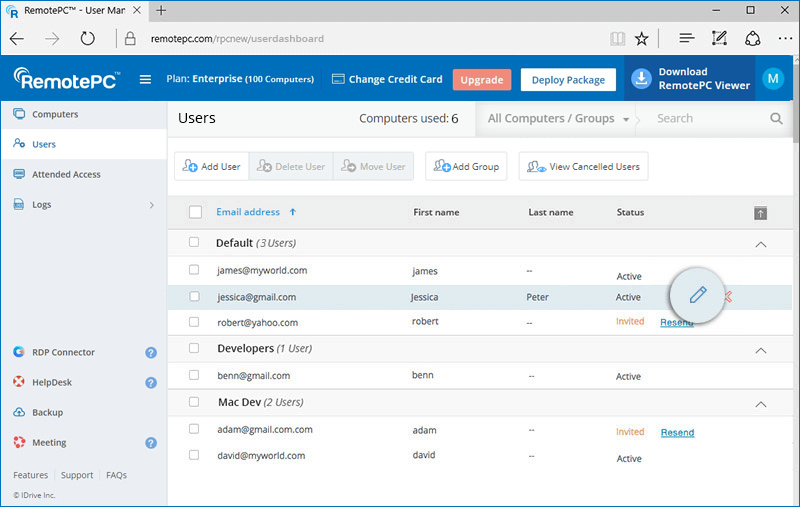This screenshot has width=800, height=507.
Task: Click the web note pen icon
Action: click(x=719, y=38)
